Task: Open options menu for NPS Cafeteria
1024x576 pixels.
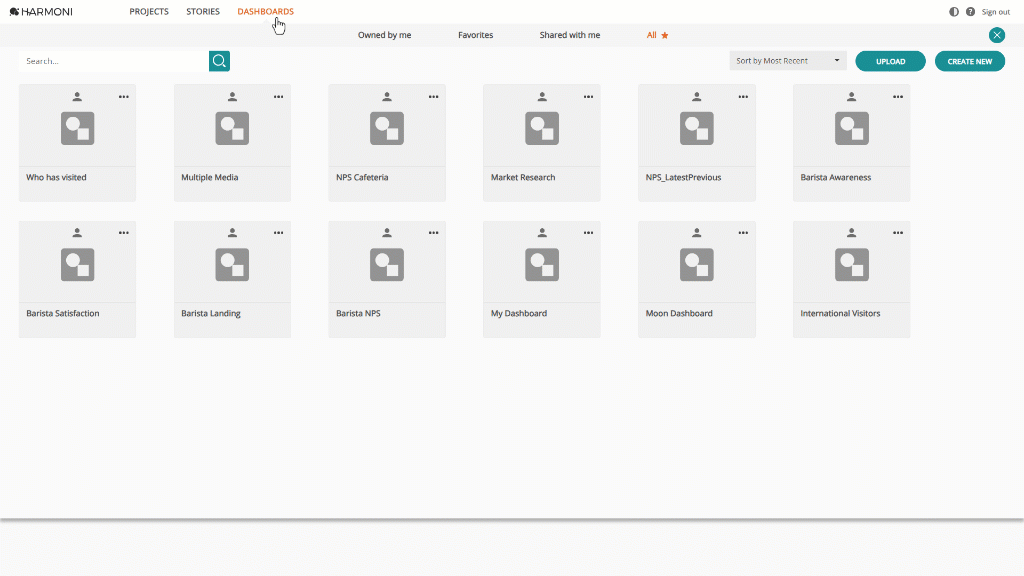Action: (x=433, y=97)
